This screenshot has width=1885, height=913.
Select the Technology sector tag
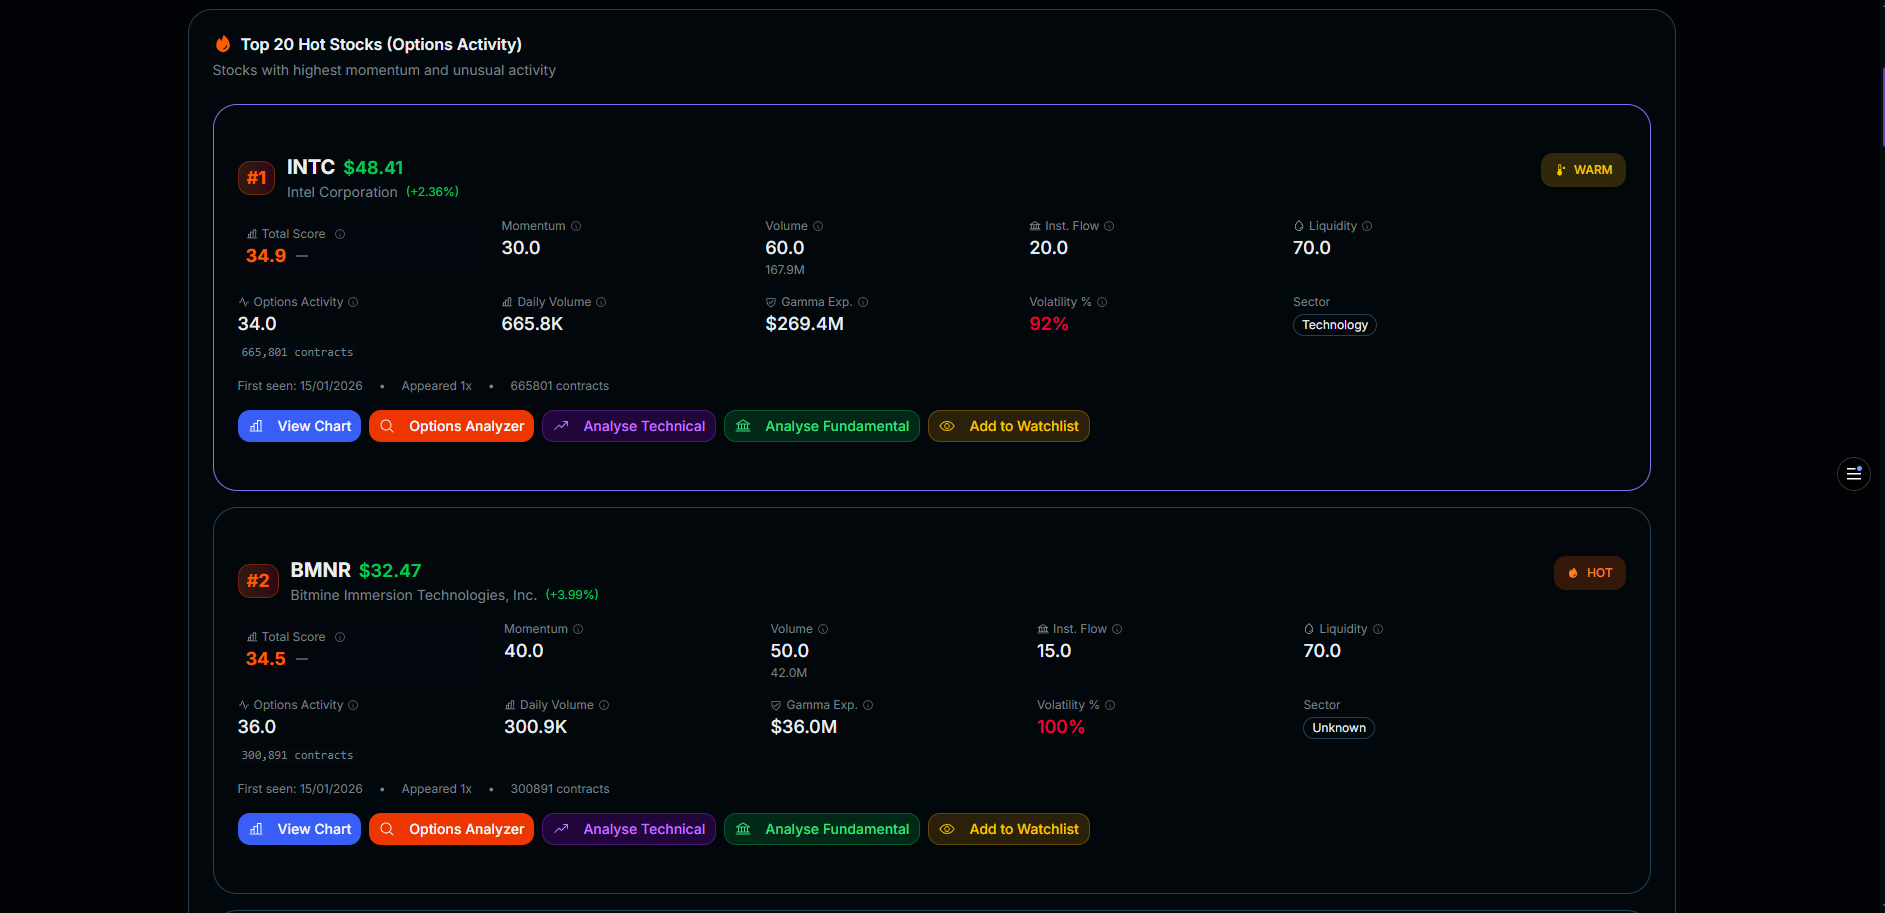1334,325
